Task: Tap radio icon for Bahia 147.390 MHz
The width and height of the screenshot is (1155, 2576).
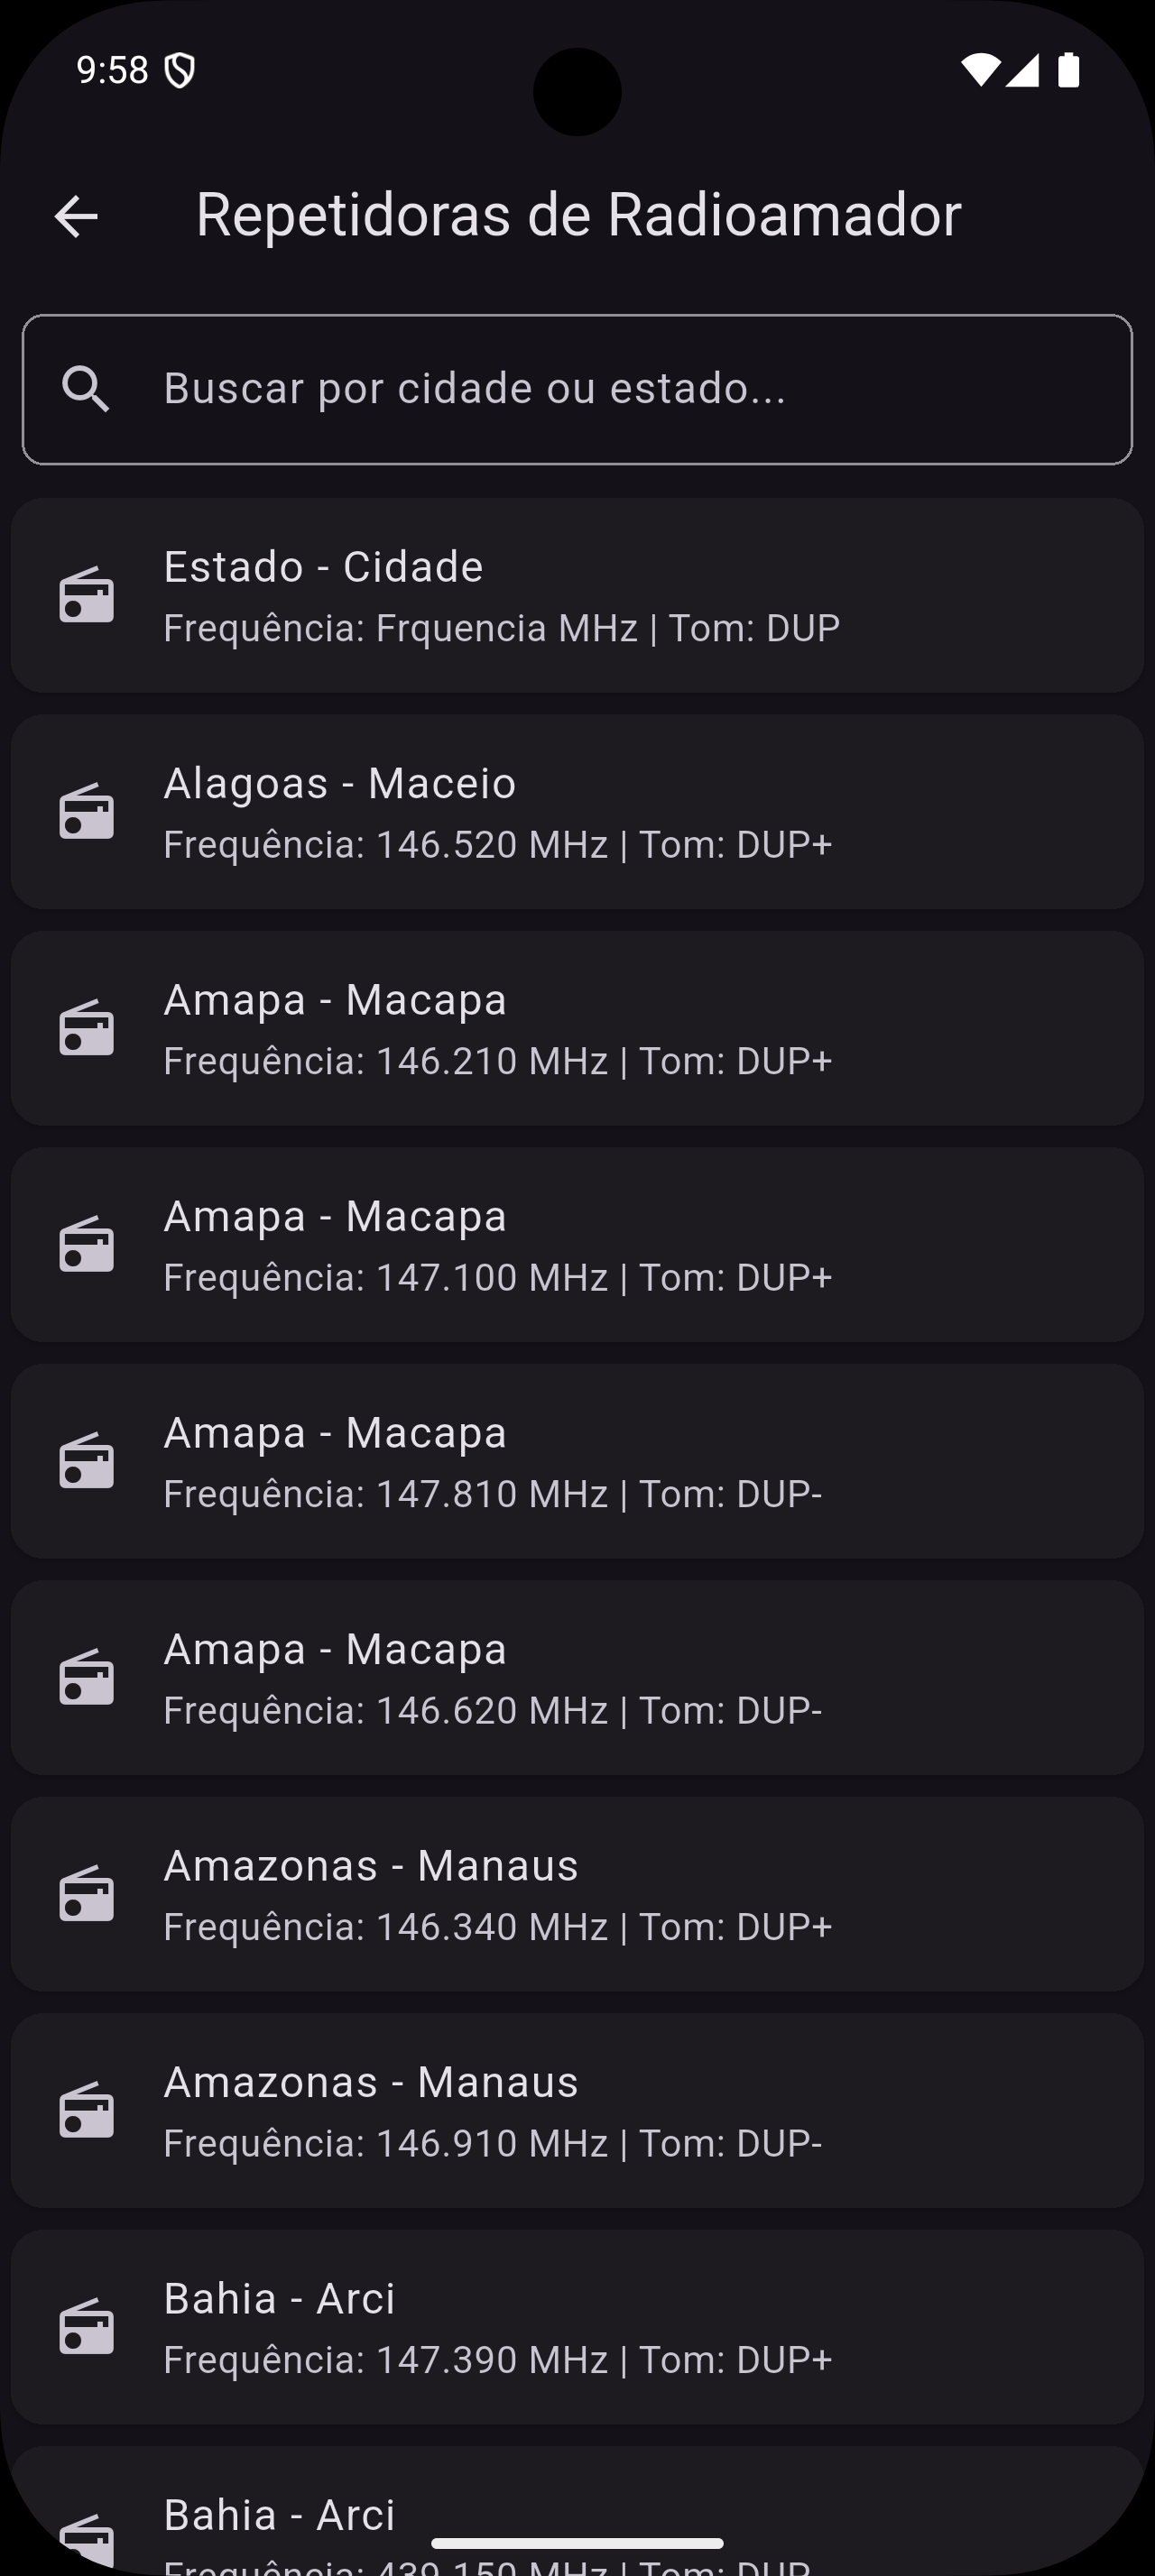Action: click(x=87, y=2328)
